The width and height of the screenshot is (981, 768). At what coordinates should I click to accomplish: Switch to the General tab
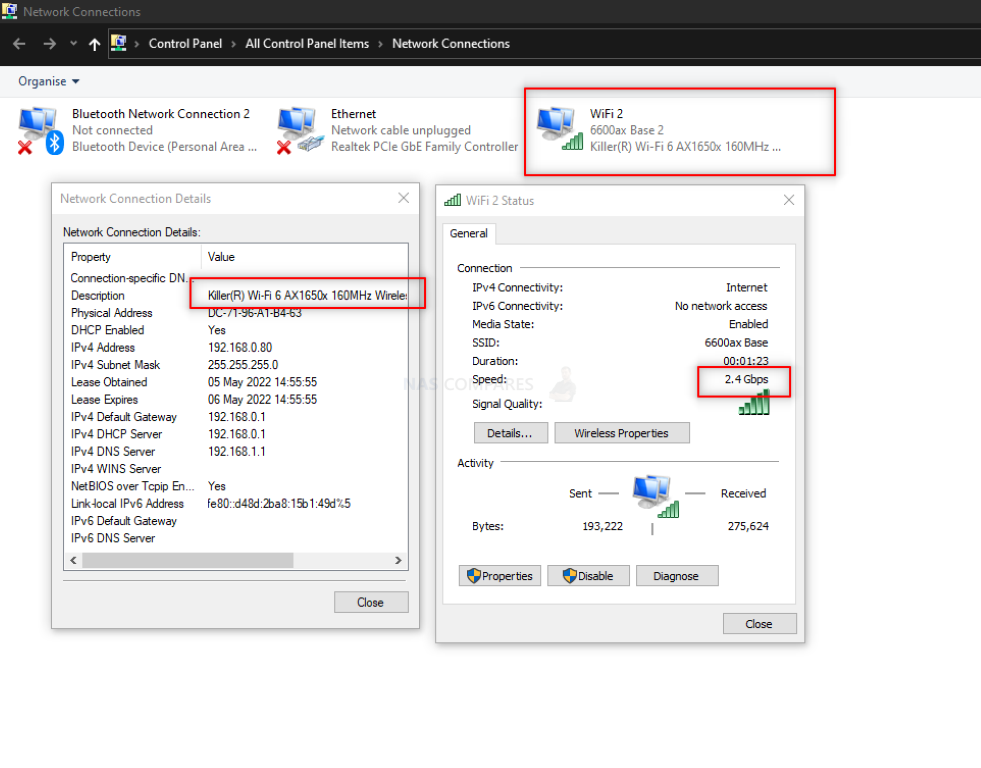469,233
